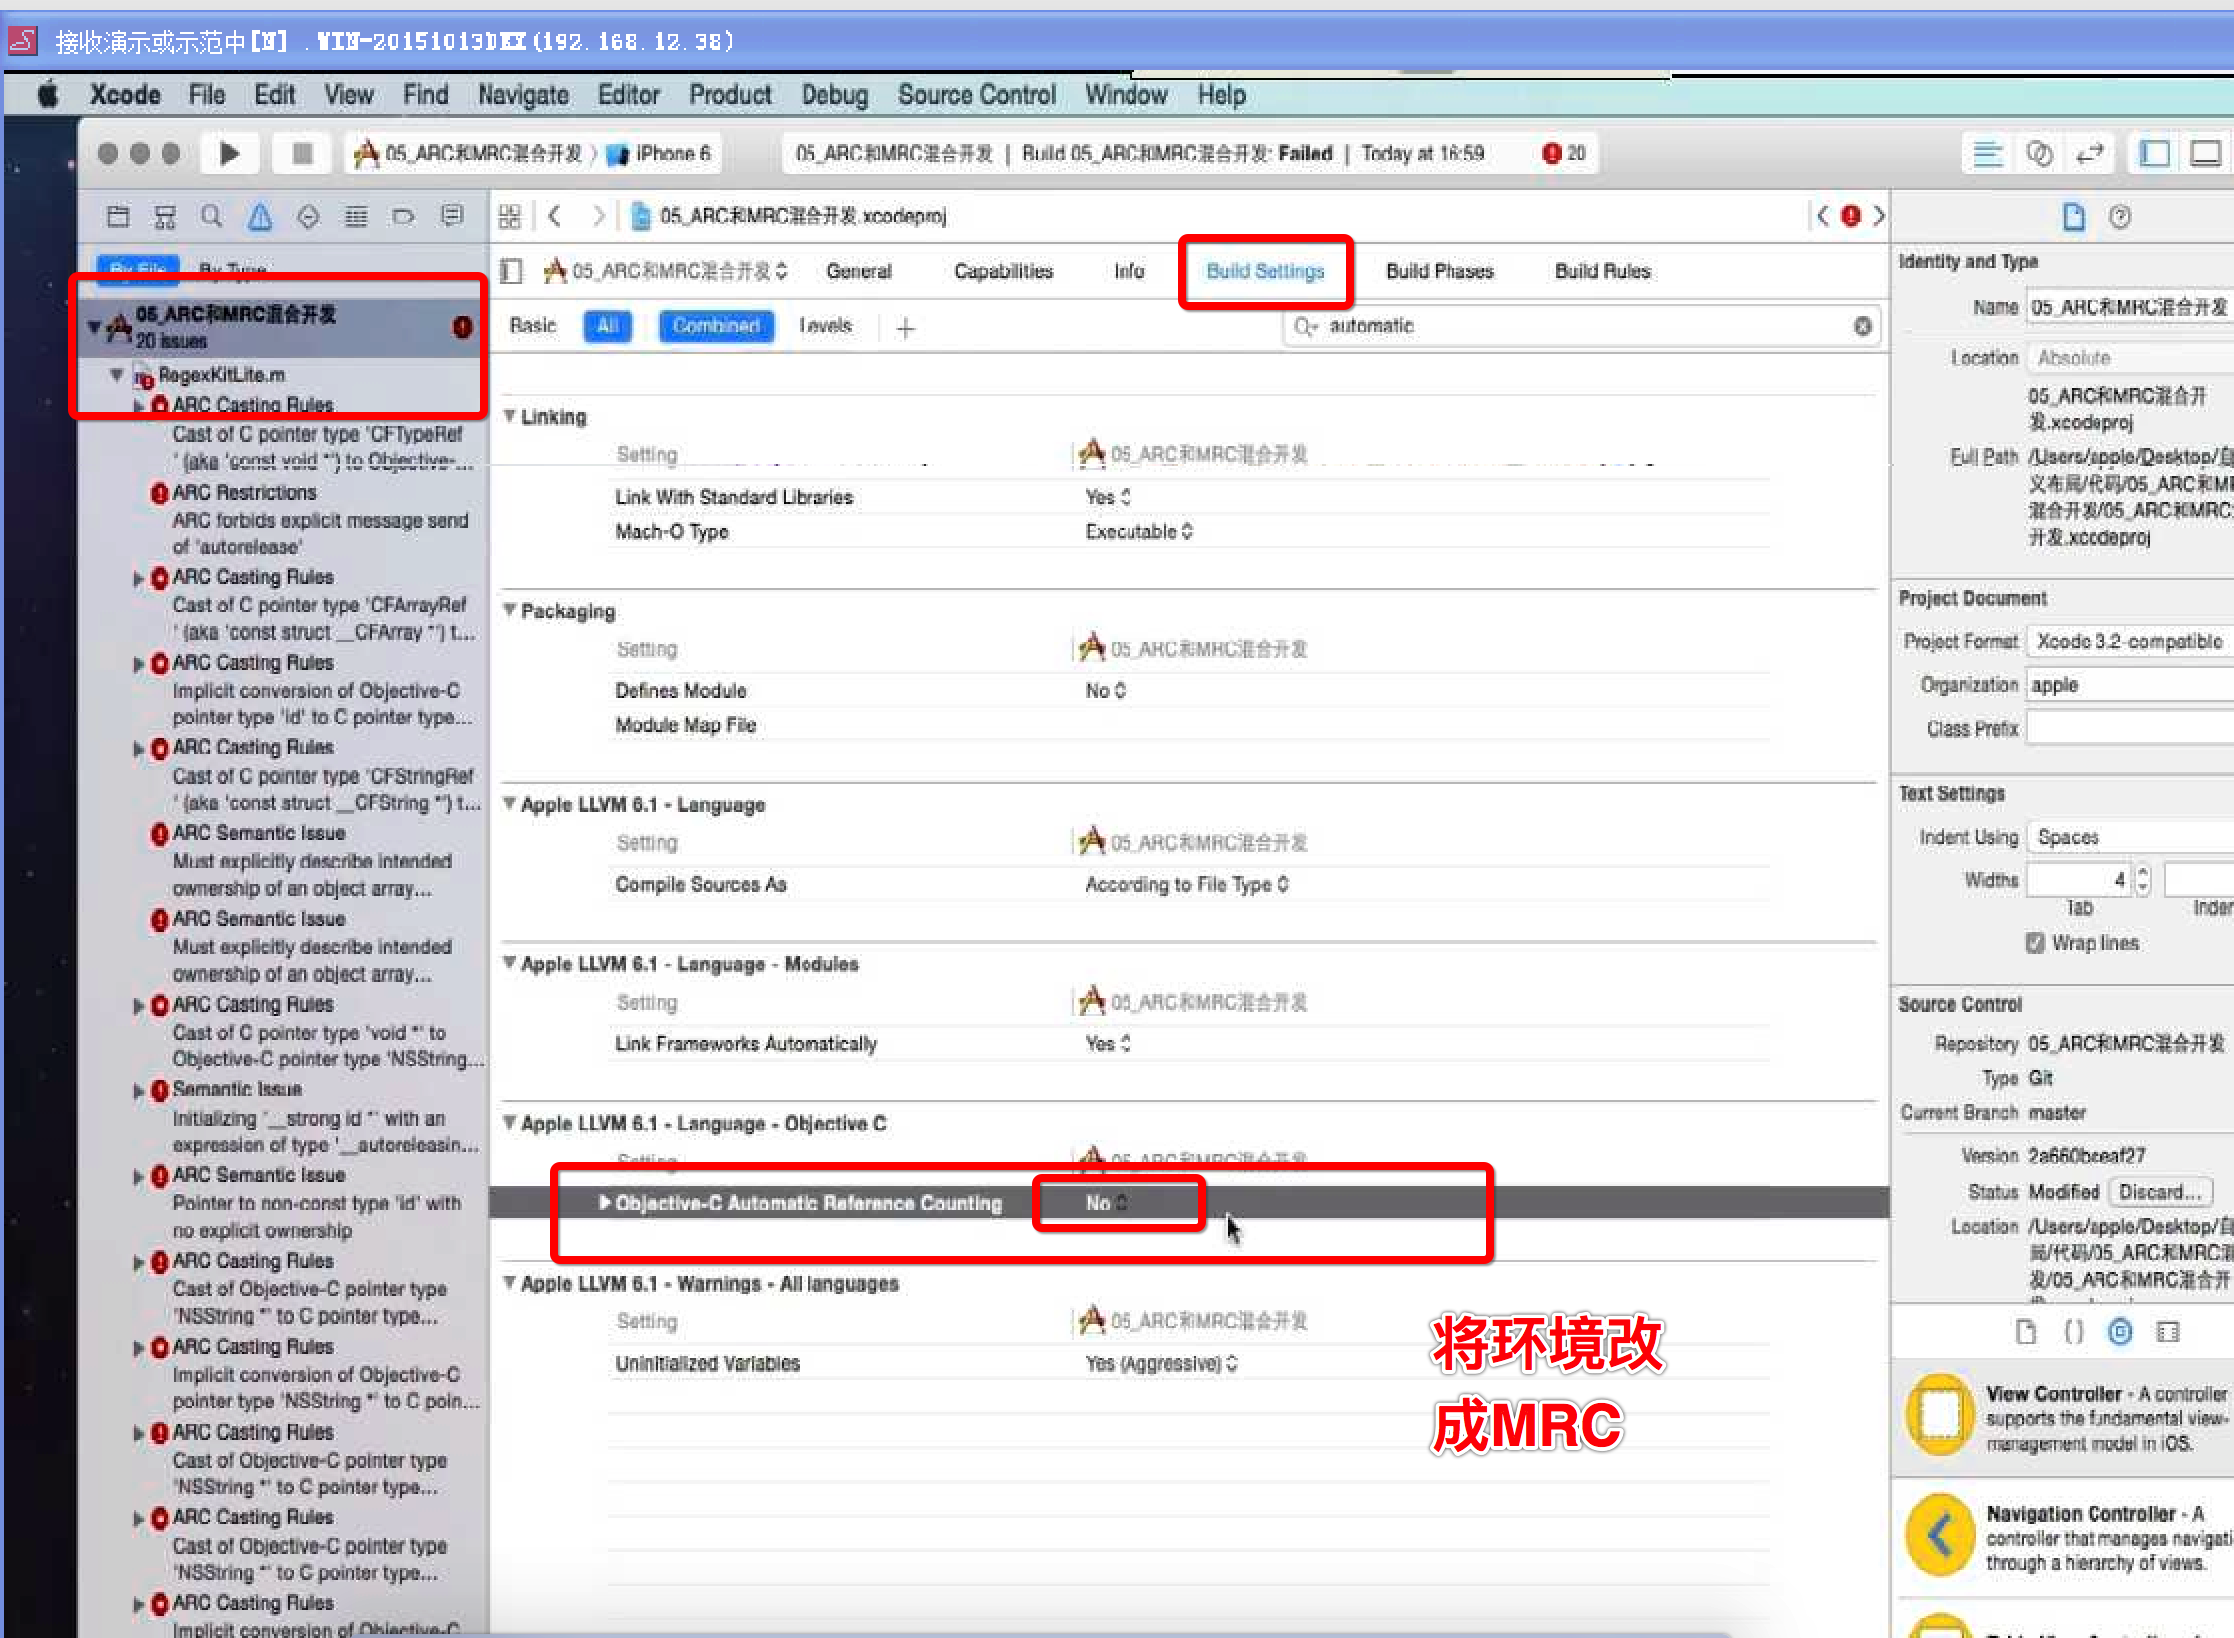Toggle the navigator pane visibility

(2154, 154)
